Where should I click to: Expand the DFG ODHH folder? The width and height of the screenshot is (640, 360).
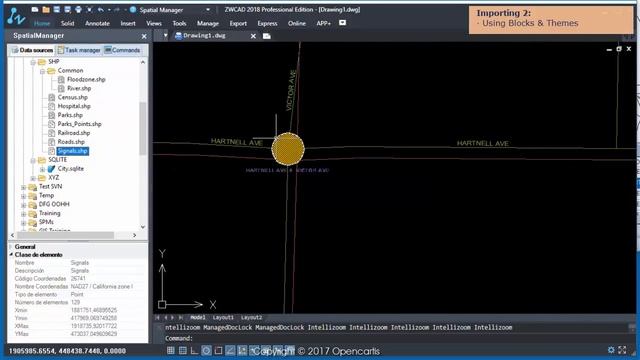[24, 204]
